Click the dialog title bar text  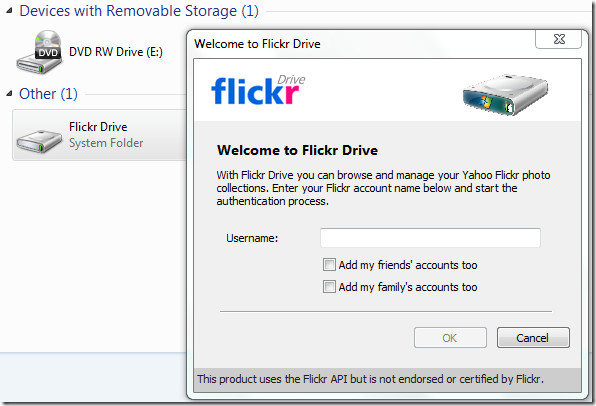(257, 44)
